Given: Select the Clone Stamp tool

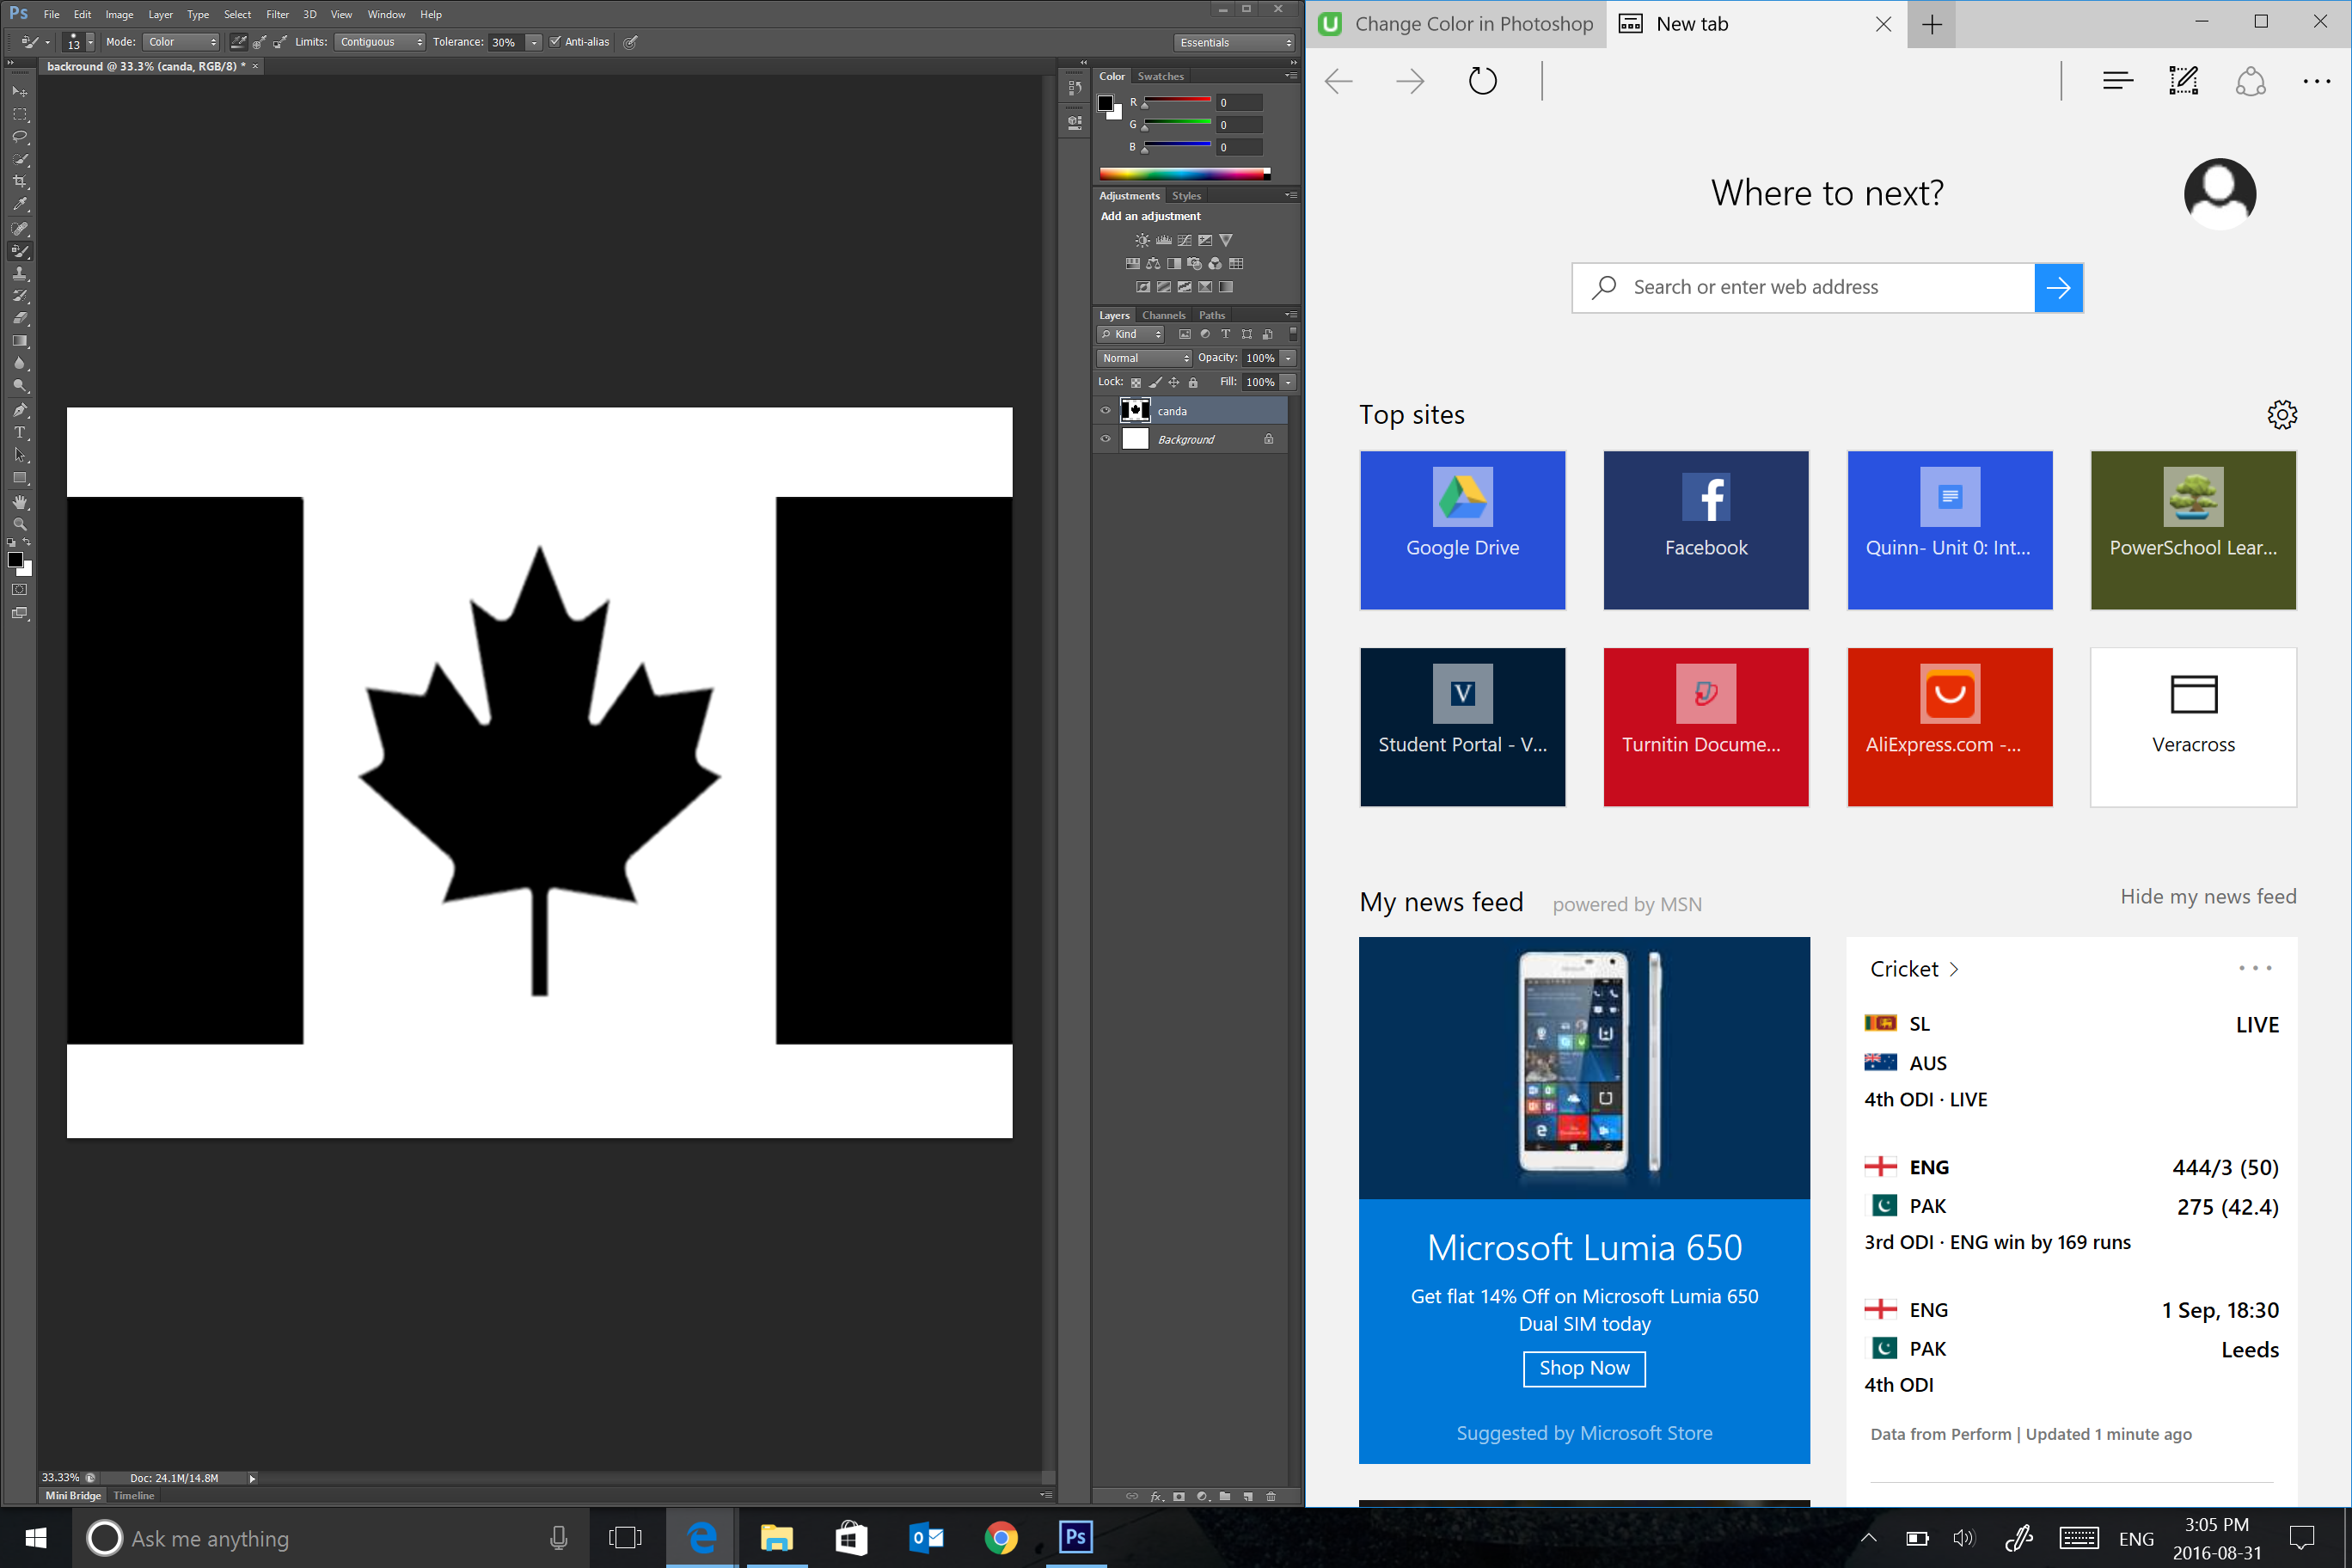Looking at the screenshot, I should coord(20,274).
